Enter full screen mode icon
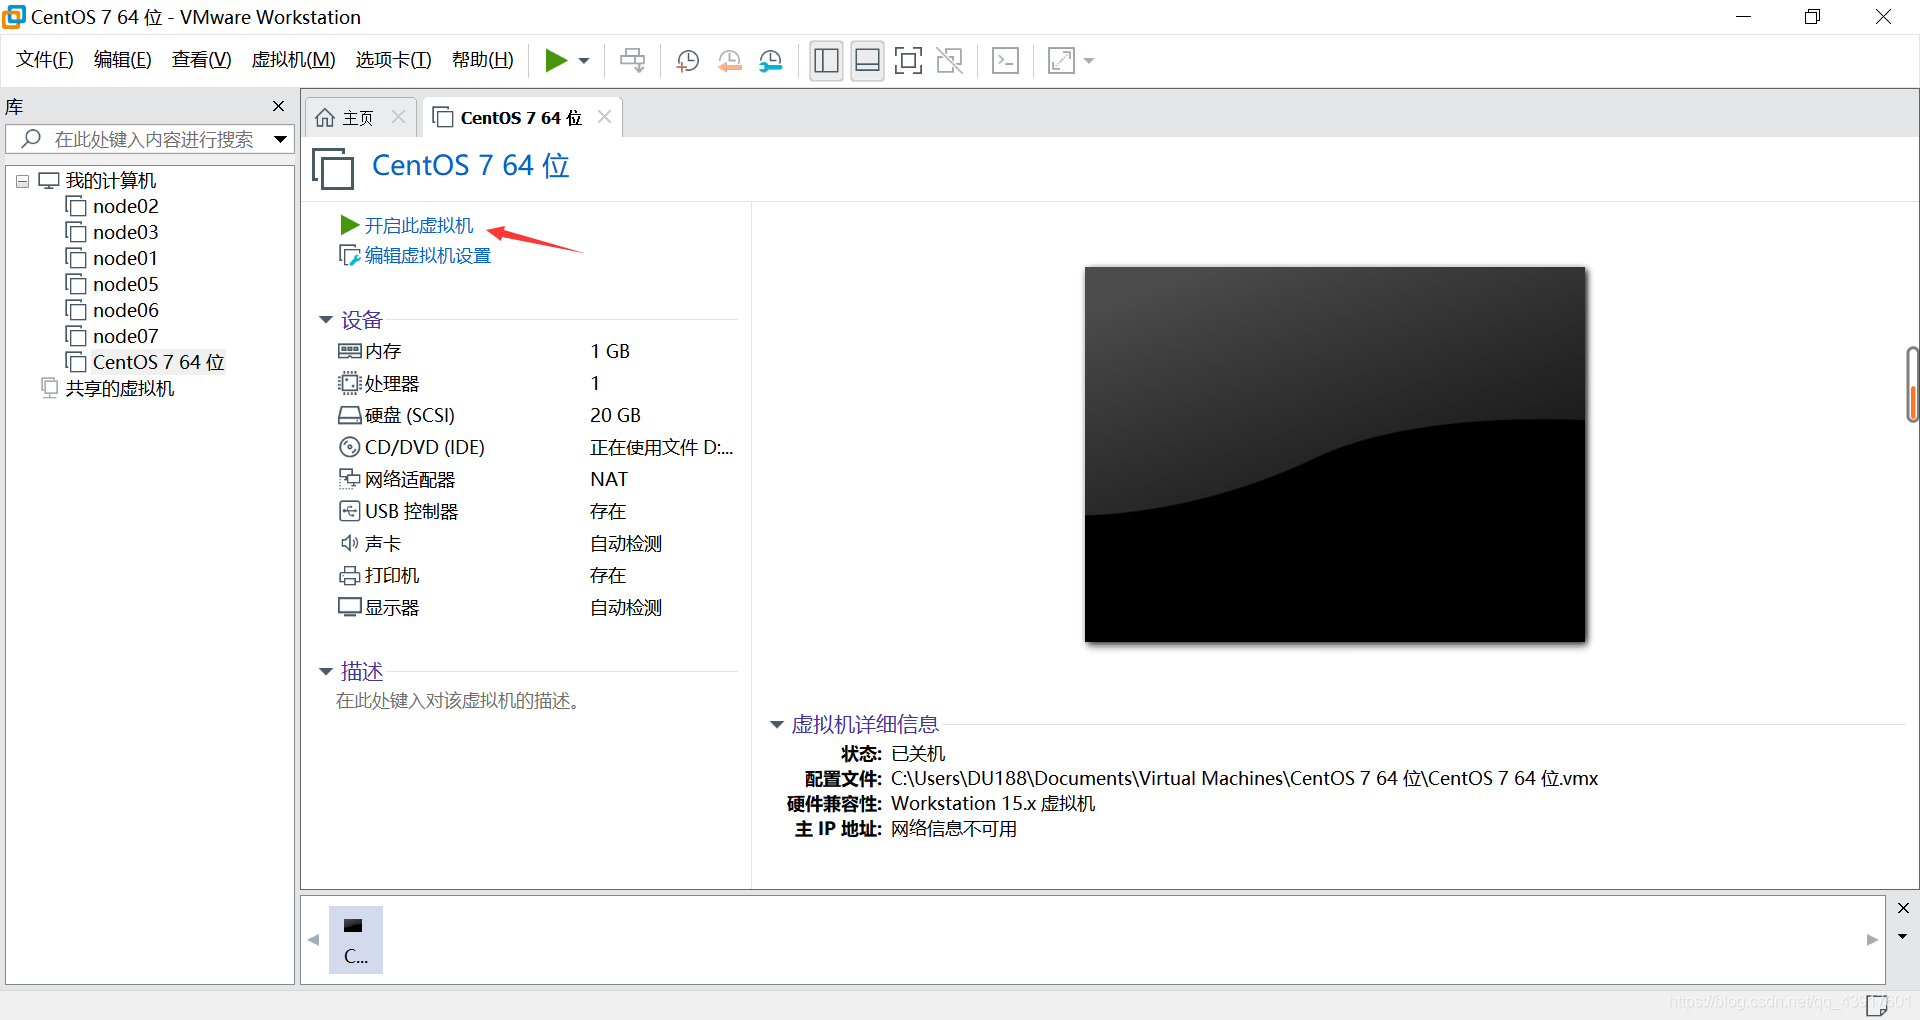 tap(908, 61)
